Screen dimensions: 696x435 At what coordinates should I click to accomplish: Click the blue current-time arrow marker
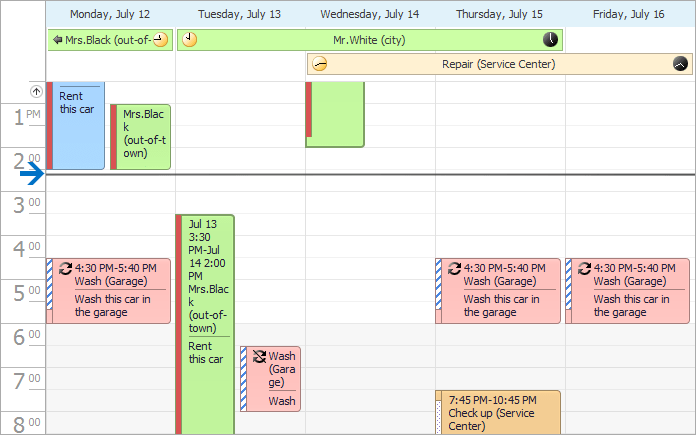pyautogui.click(x=32, y=174)
